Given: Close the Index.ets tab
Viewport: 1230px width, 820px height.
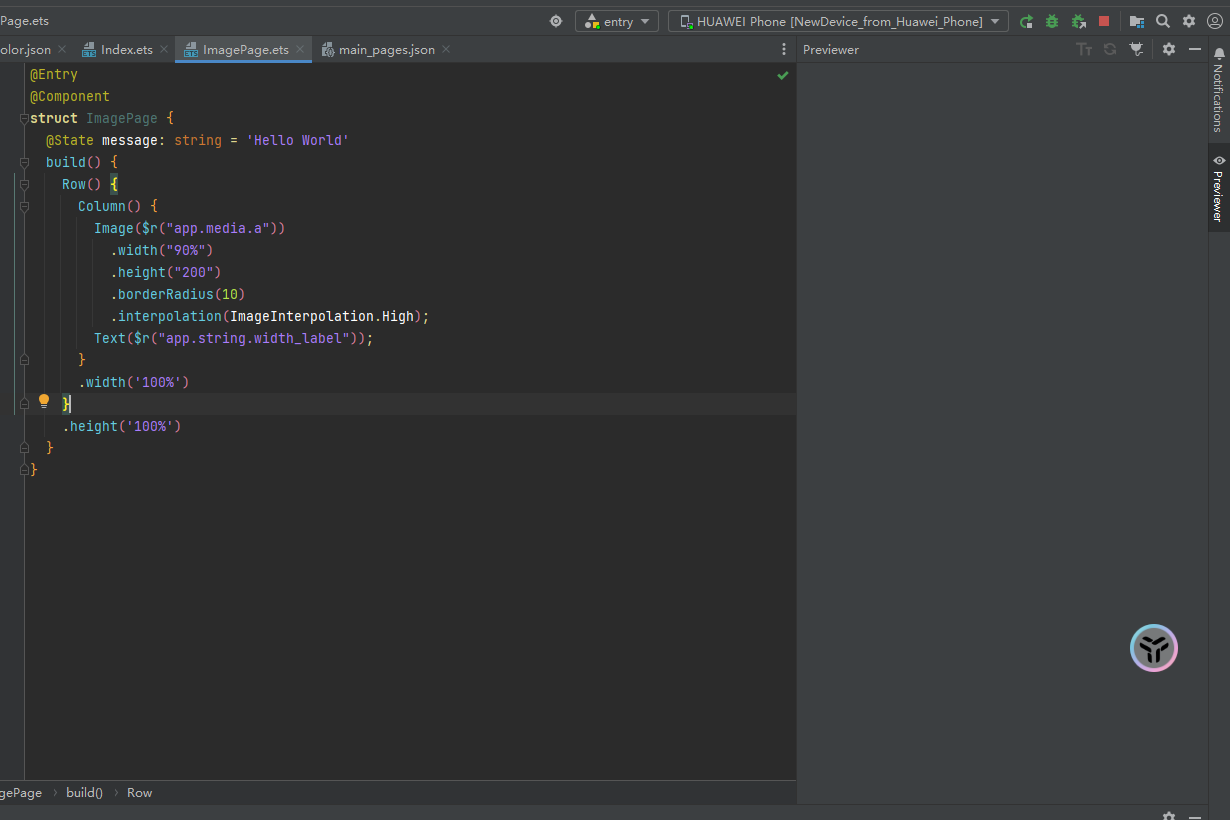Looking at the screenshot, I should click(x=164, y=49).
